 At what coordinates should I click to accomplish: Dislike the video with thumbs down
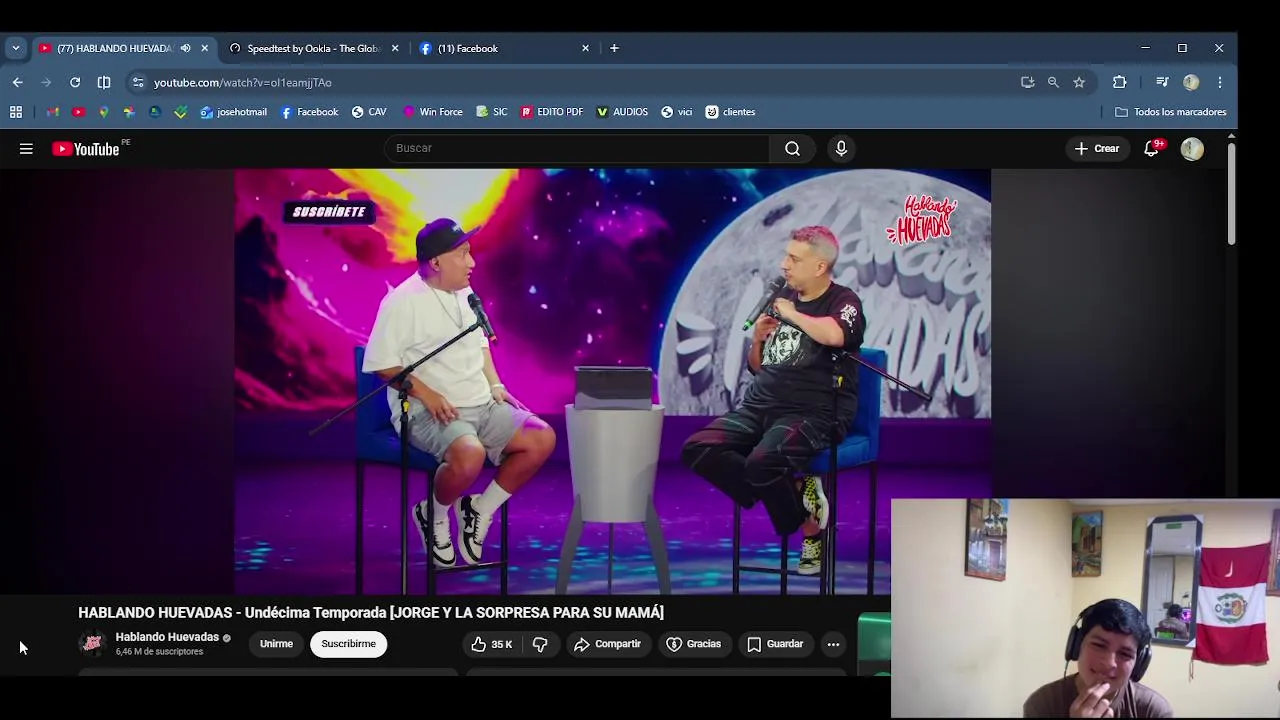pyautogui.click(x=540, y=644)
